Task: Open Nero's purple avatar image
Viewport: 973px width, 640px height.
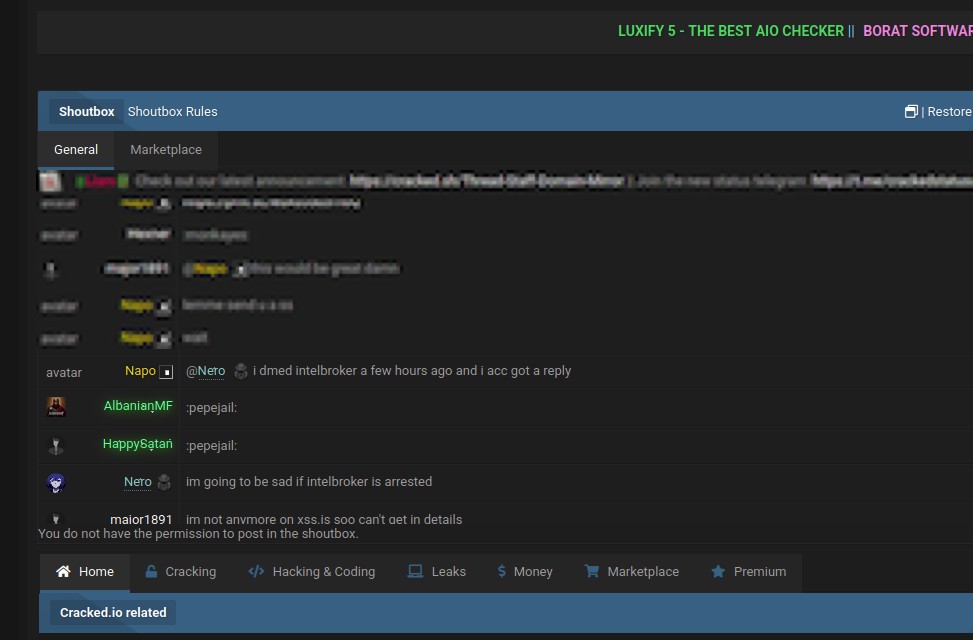Action: click(x=57, y=483)
